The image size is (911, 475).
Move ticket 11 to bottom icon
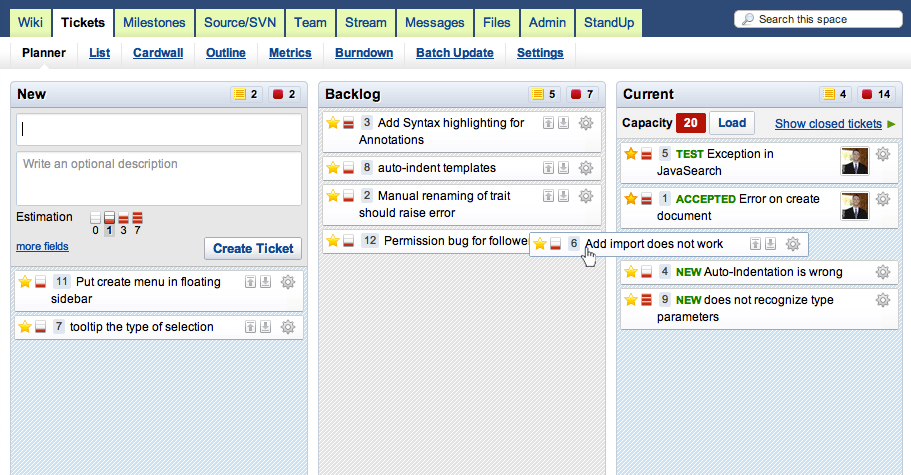pyautogui.click(x=266, y=282)
